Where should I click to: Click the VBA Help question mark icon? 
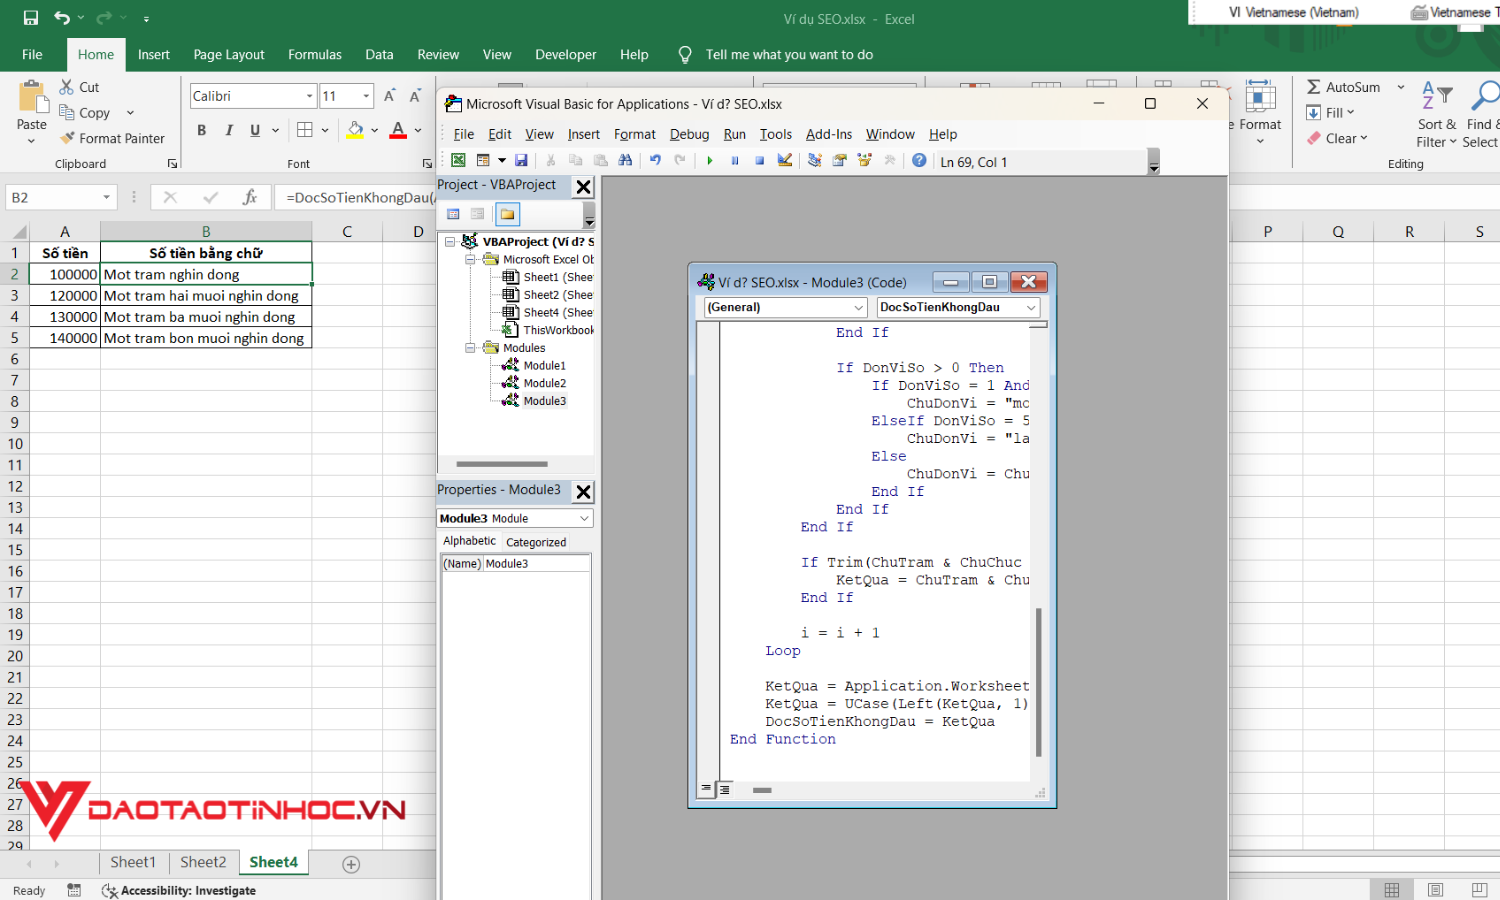click(919, 160)
